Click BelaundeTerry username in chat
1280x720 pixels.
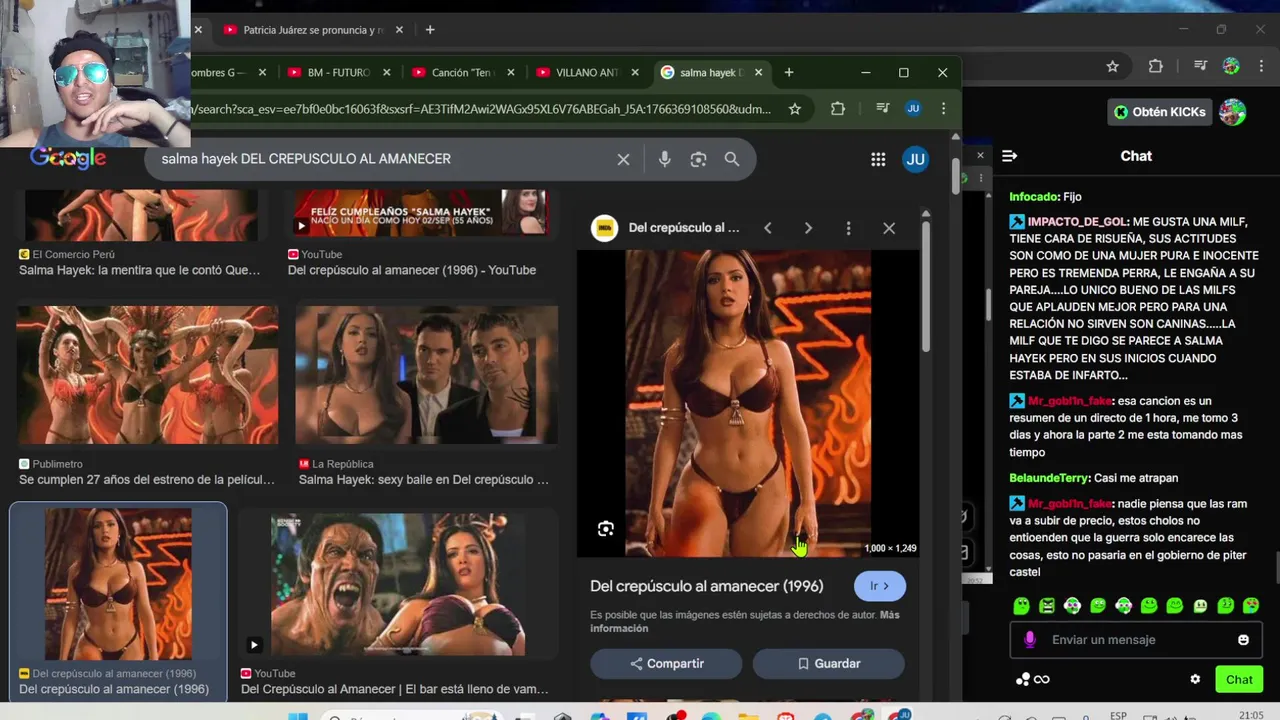[1050, 478]
